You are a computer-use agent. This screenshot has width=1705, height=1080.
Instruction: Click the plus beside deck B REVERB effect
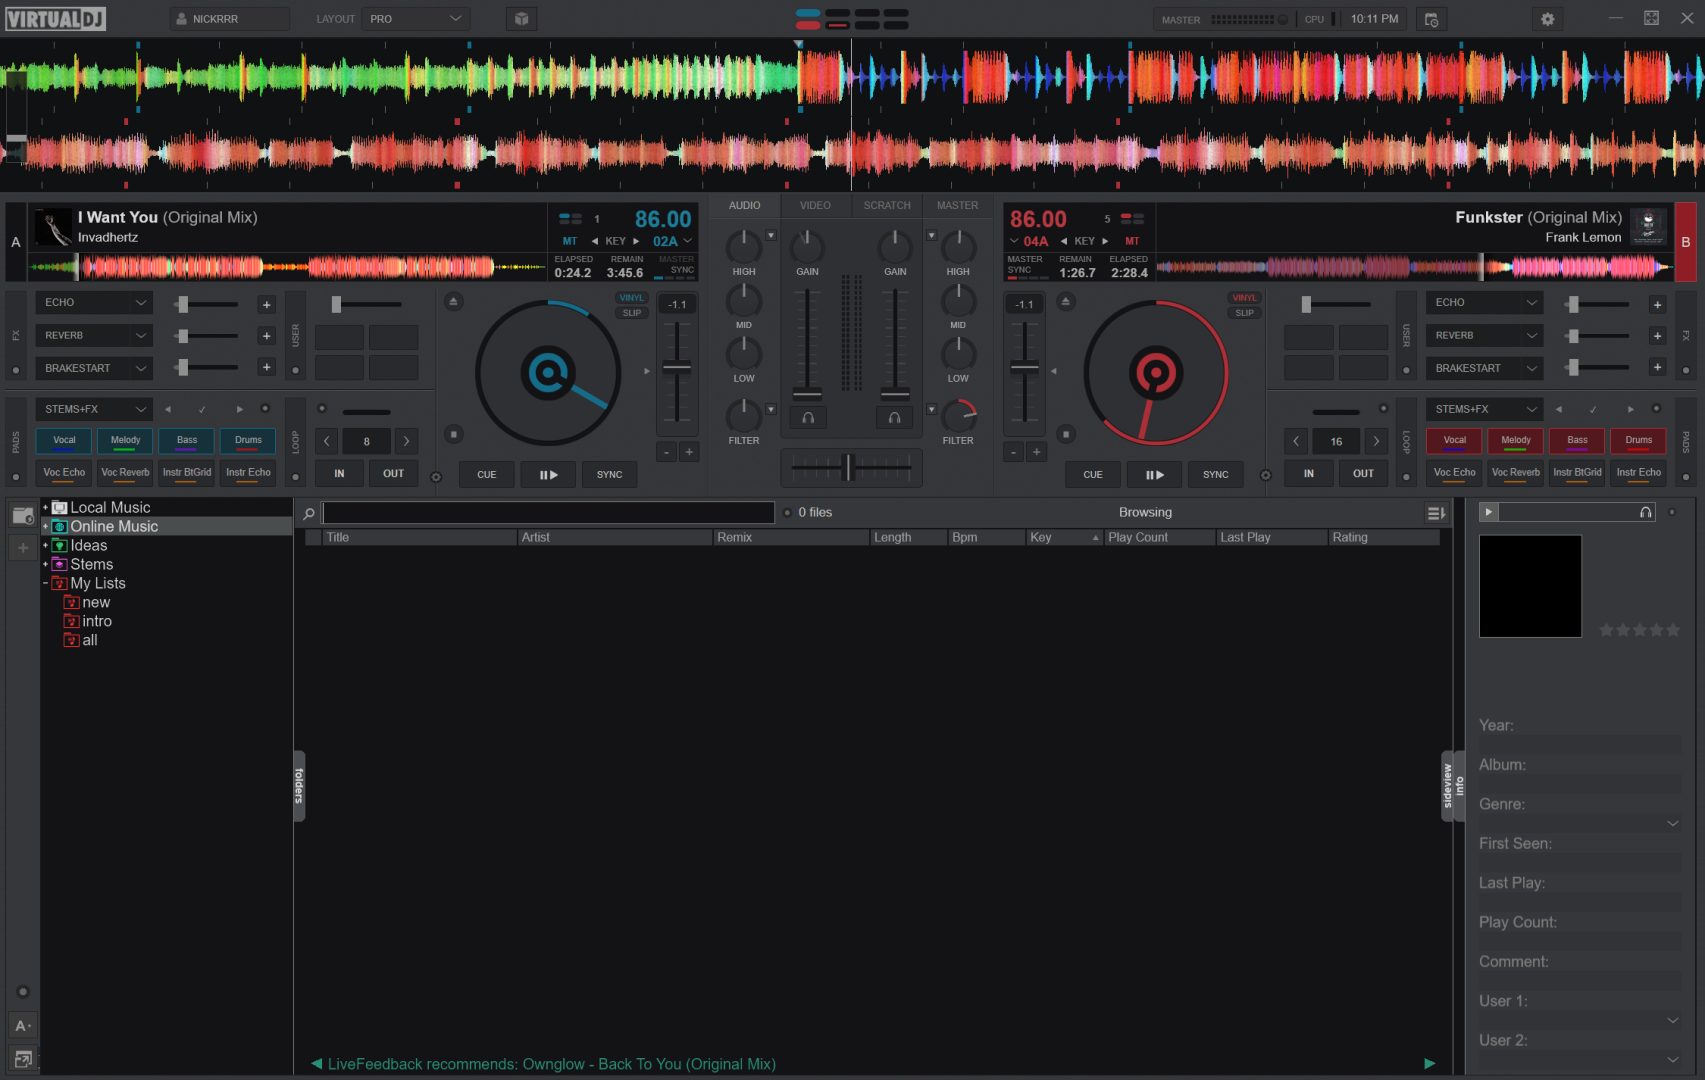[1657, 336]
